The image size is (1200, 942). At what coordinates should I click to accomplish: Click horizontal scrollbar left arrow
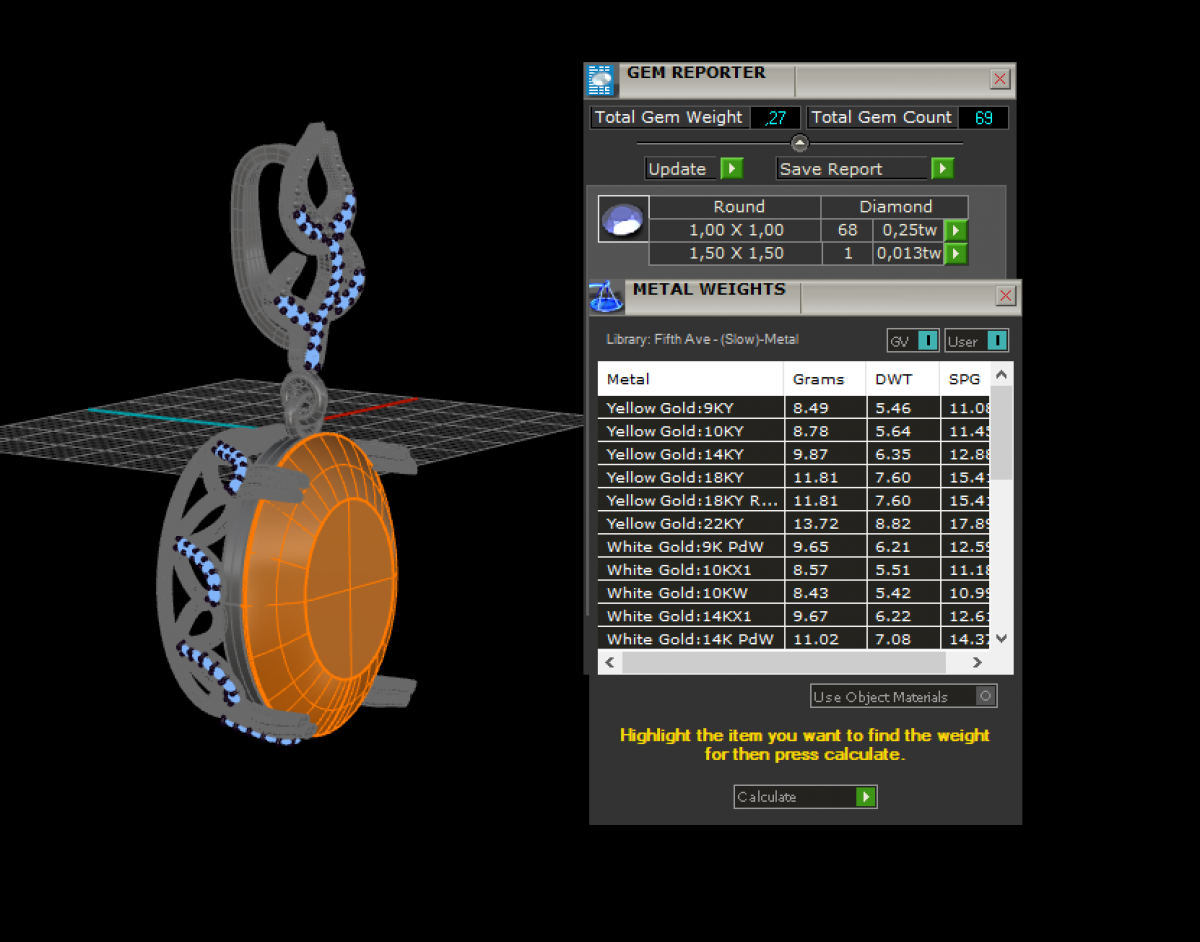click(x=610, y=662)
